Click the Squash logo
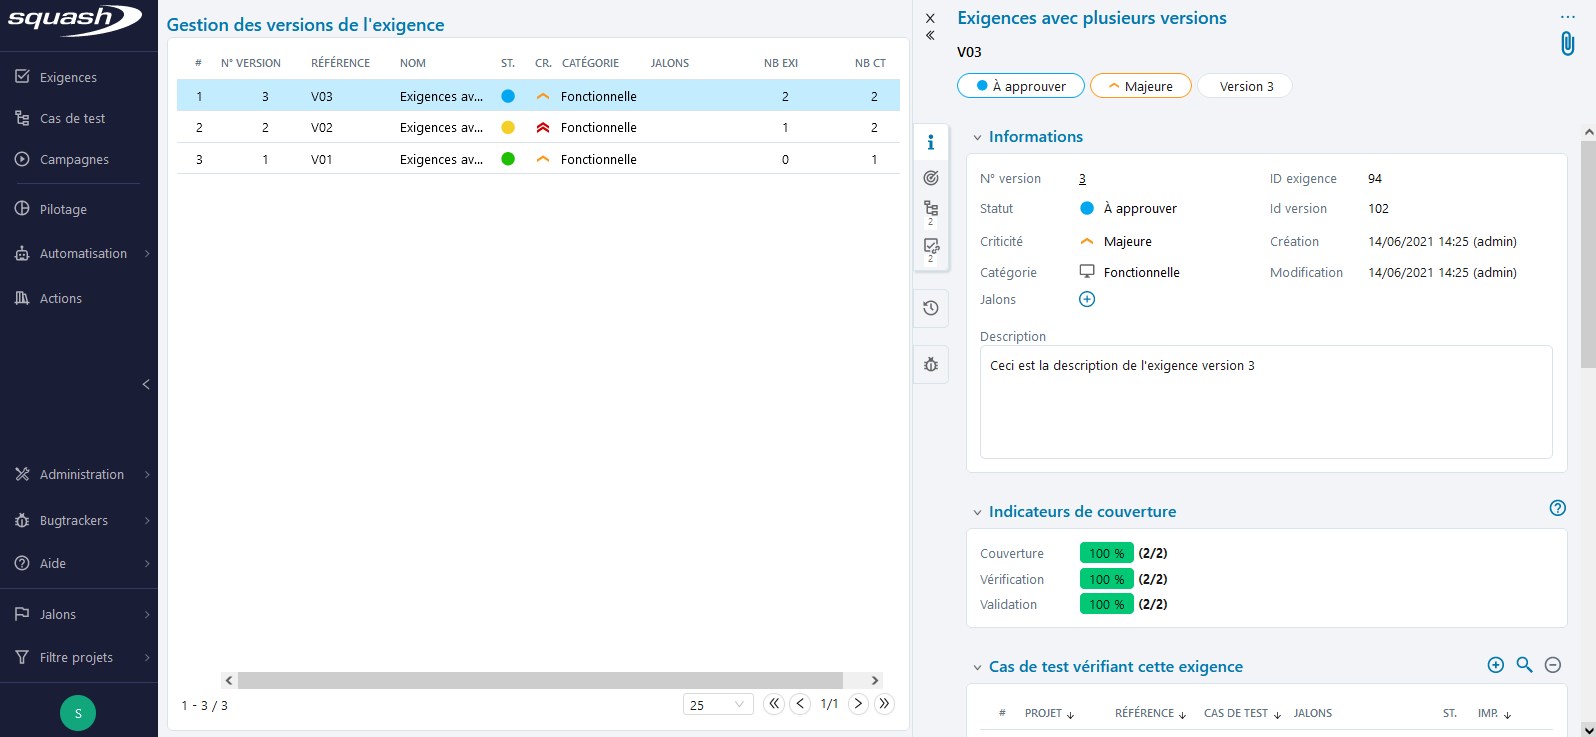 [74, 20]
